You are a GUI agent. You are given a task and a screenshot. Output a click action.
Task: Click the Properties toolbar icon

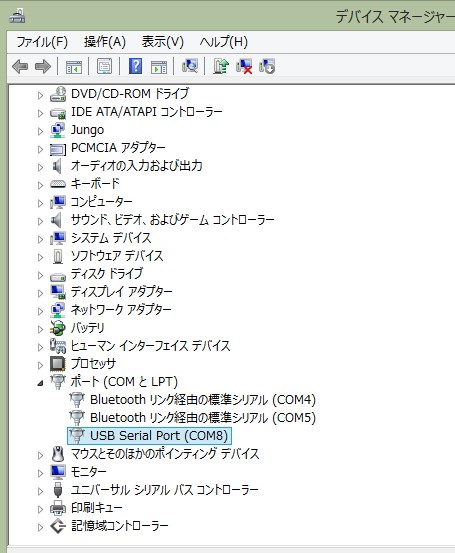coord(104,66)
